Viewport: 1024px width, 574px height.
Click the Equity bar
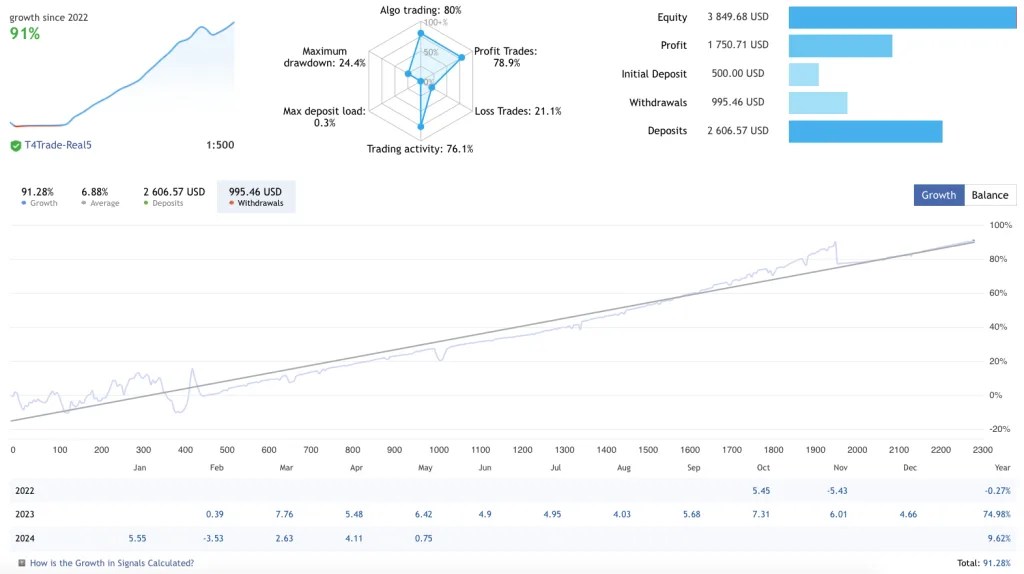click(x=902, y=17)
